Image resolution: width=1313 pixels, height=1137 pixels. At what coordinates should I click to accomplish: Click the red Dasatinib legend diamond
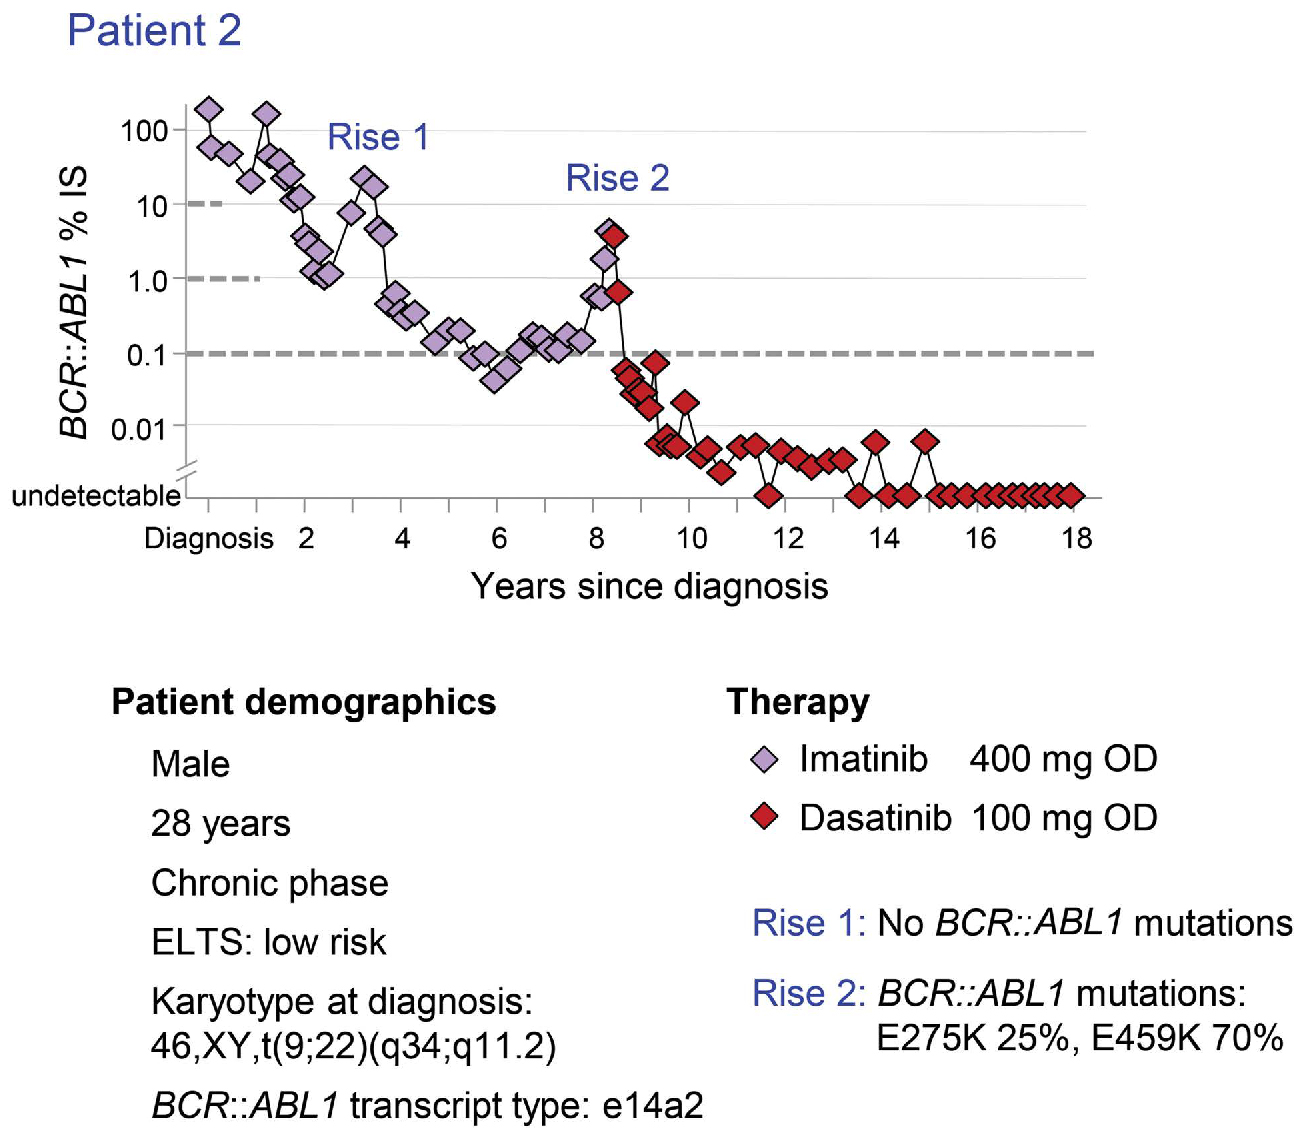coord(765,817)
